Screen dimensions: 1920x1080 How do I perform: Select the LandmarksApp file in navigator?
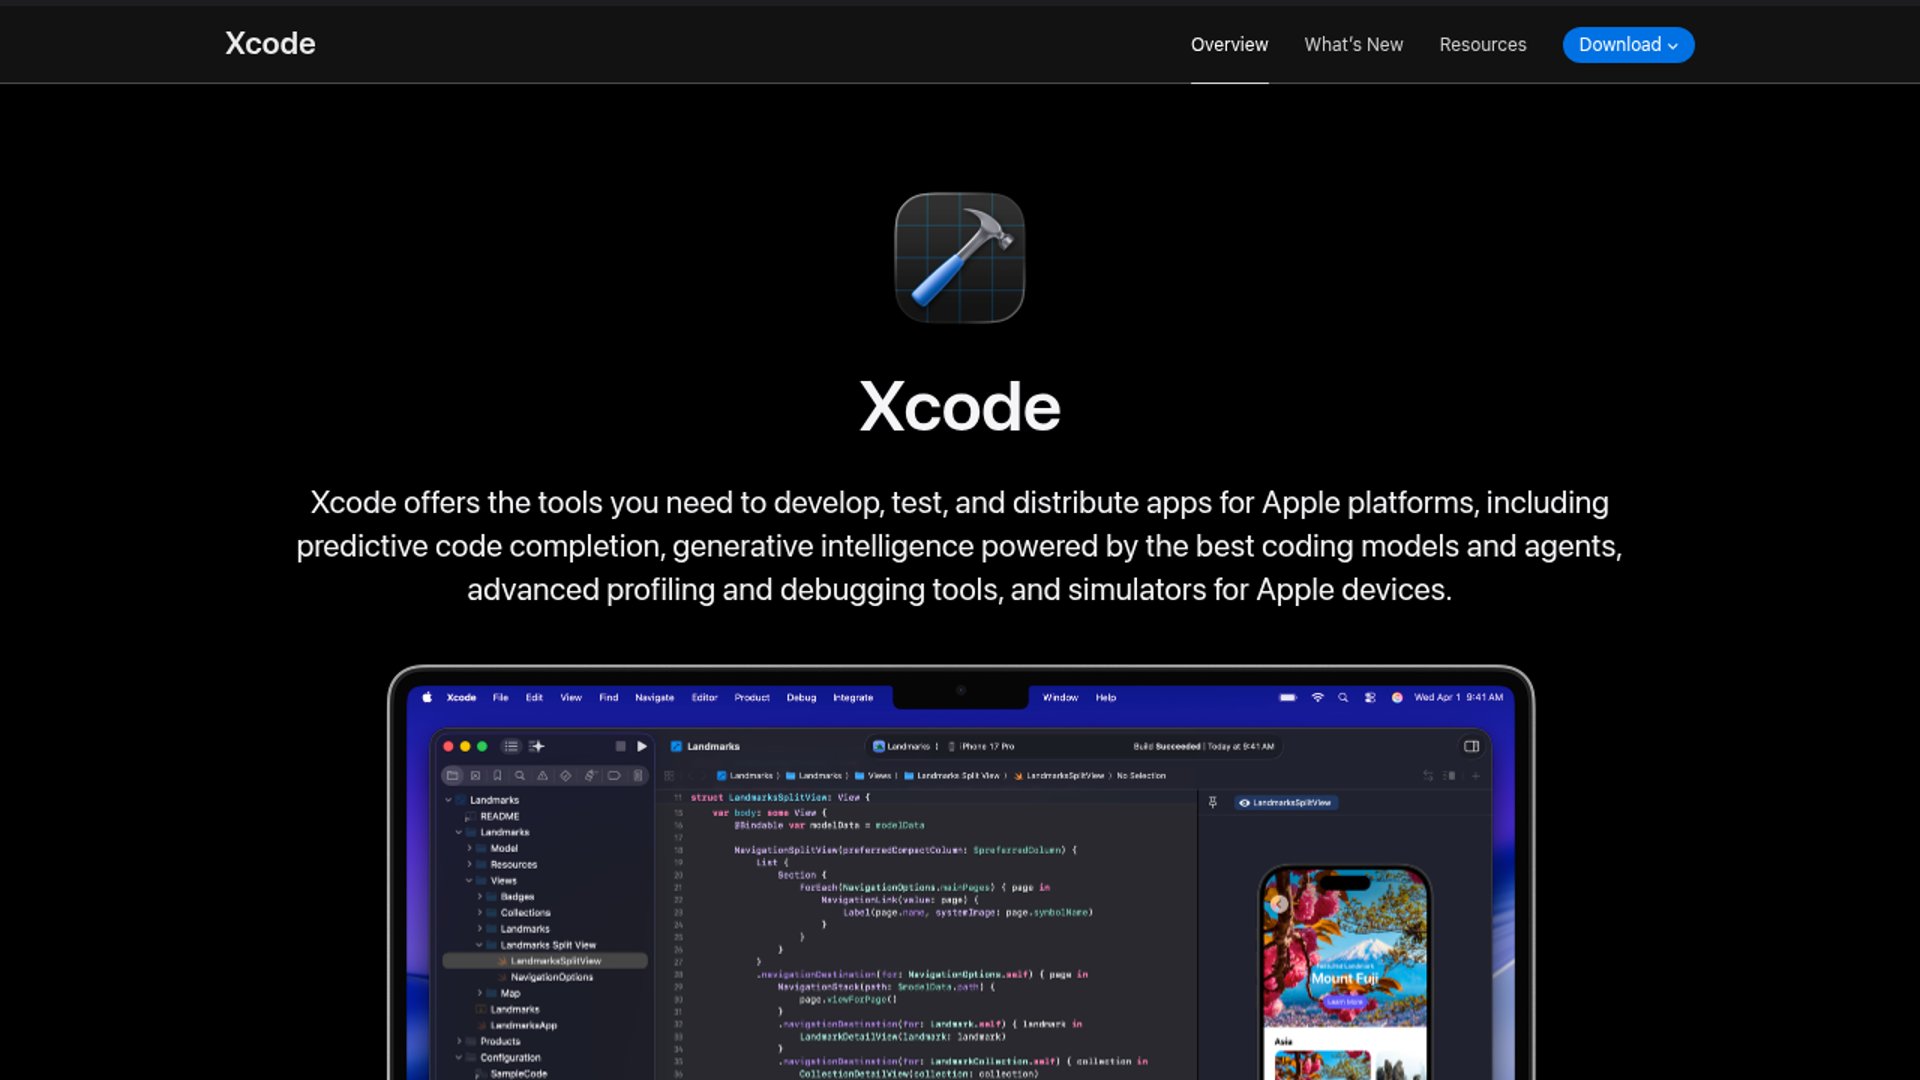click(523, 1025)
